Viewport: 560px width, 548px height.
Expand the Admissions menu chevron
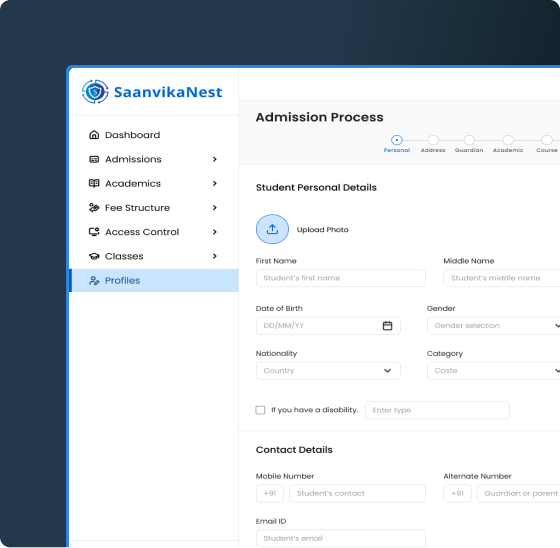215,159
